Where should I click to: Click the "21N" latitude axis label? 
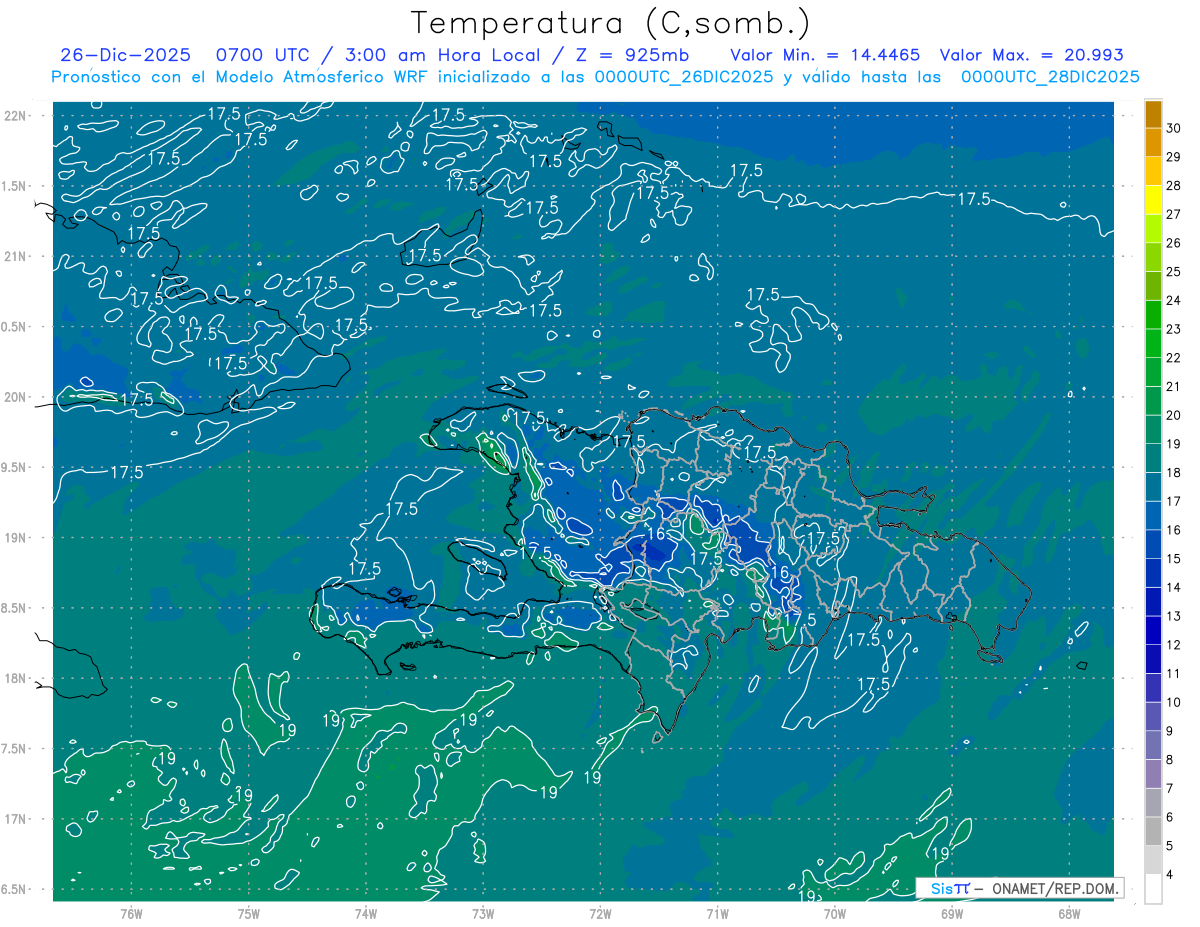tap(17, 257)
